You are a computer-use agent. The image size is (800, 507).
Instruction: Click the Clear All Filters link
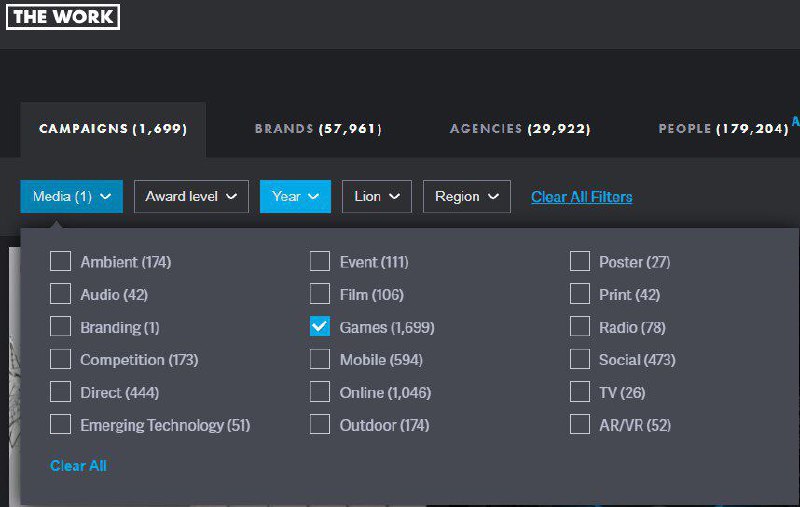(x=582, y=197)
